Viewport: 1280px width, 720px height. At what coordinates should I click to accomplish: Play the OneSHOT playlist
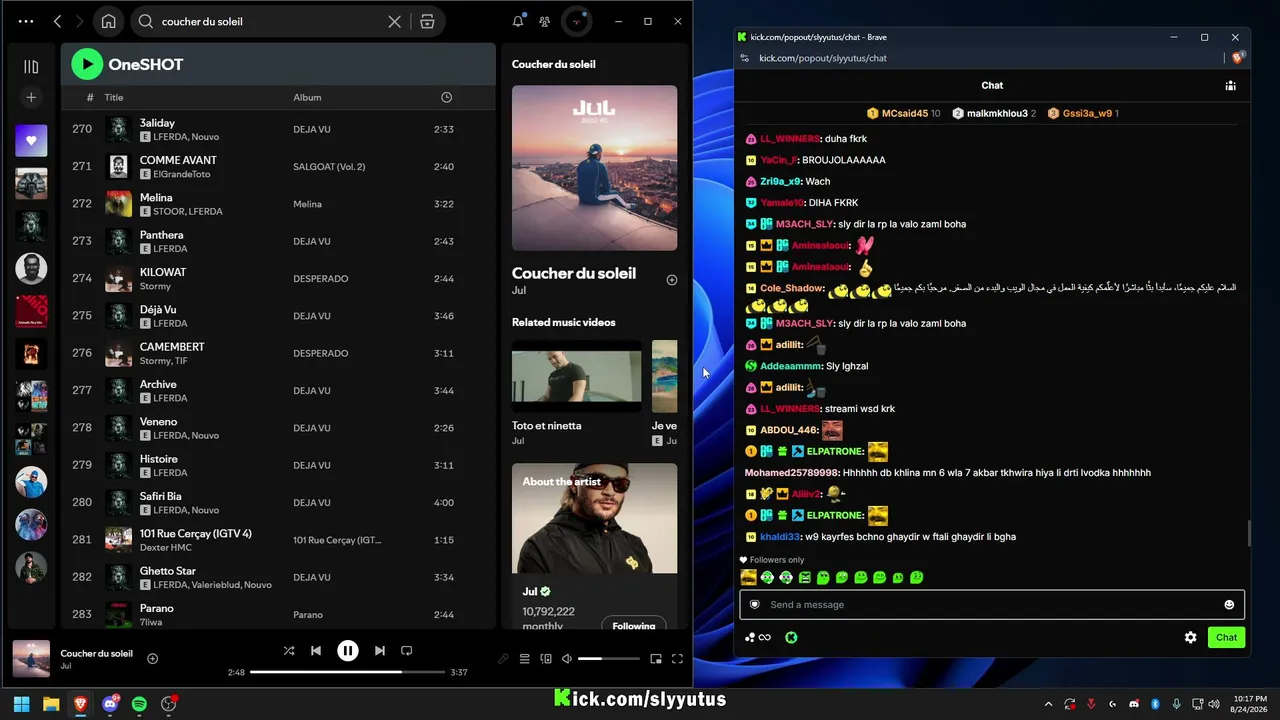click(87, 64)
